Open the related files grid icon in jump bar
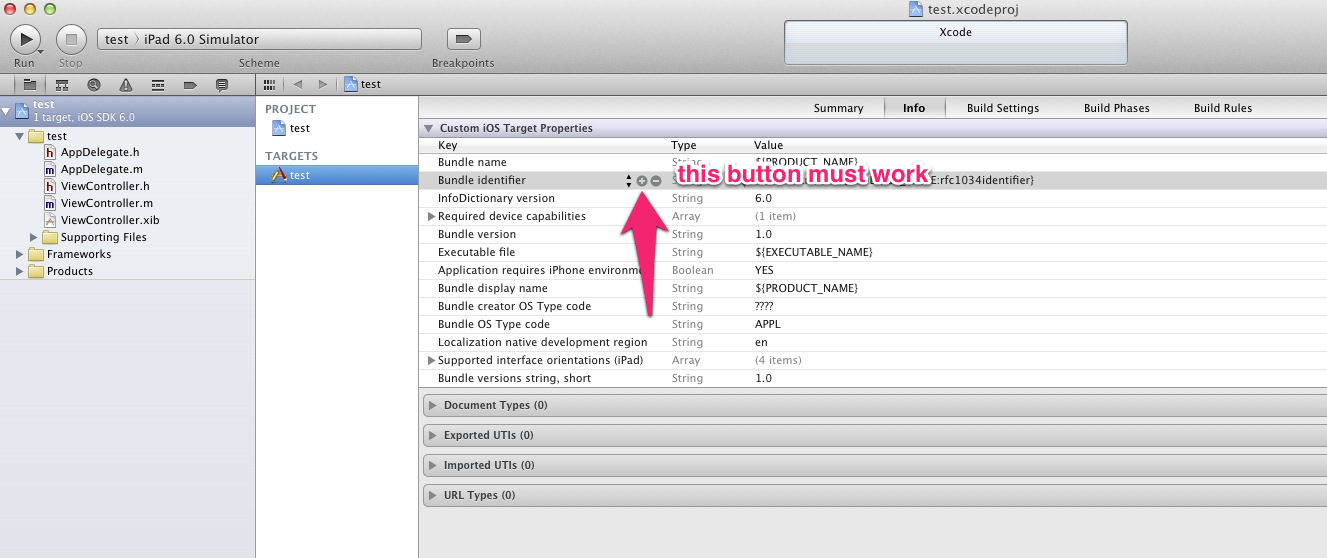1327x558 pixels. coord(269,84)
